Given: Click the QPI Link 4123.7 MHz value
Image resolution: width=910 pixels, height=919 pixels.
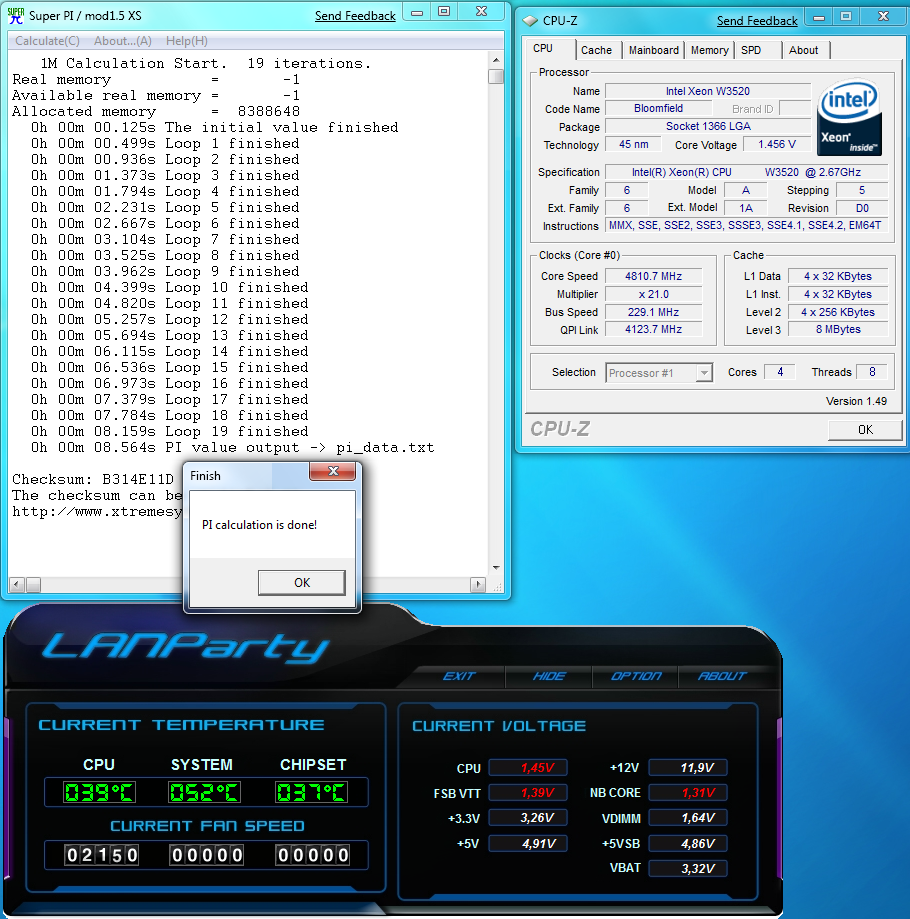Looking at the screenshot, I should click(x=653, y=329).
